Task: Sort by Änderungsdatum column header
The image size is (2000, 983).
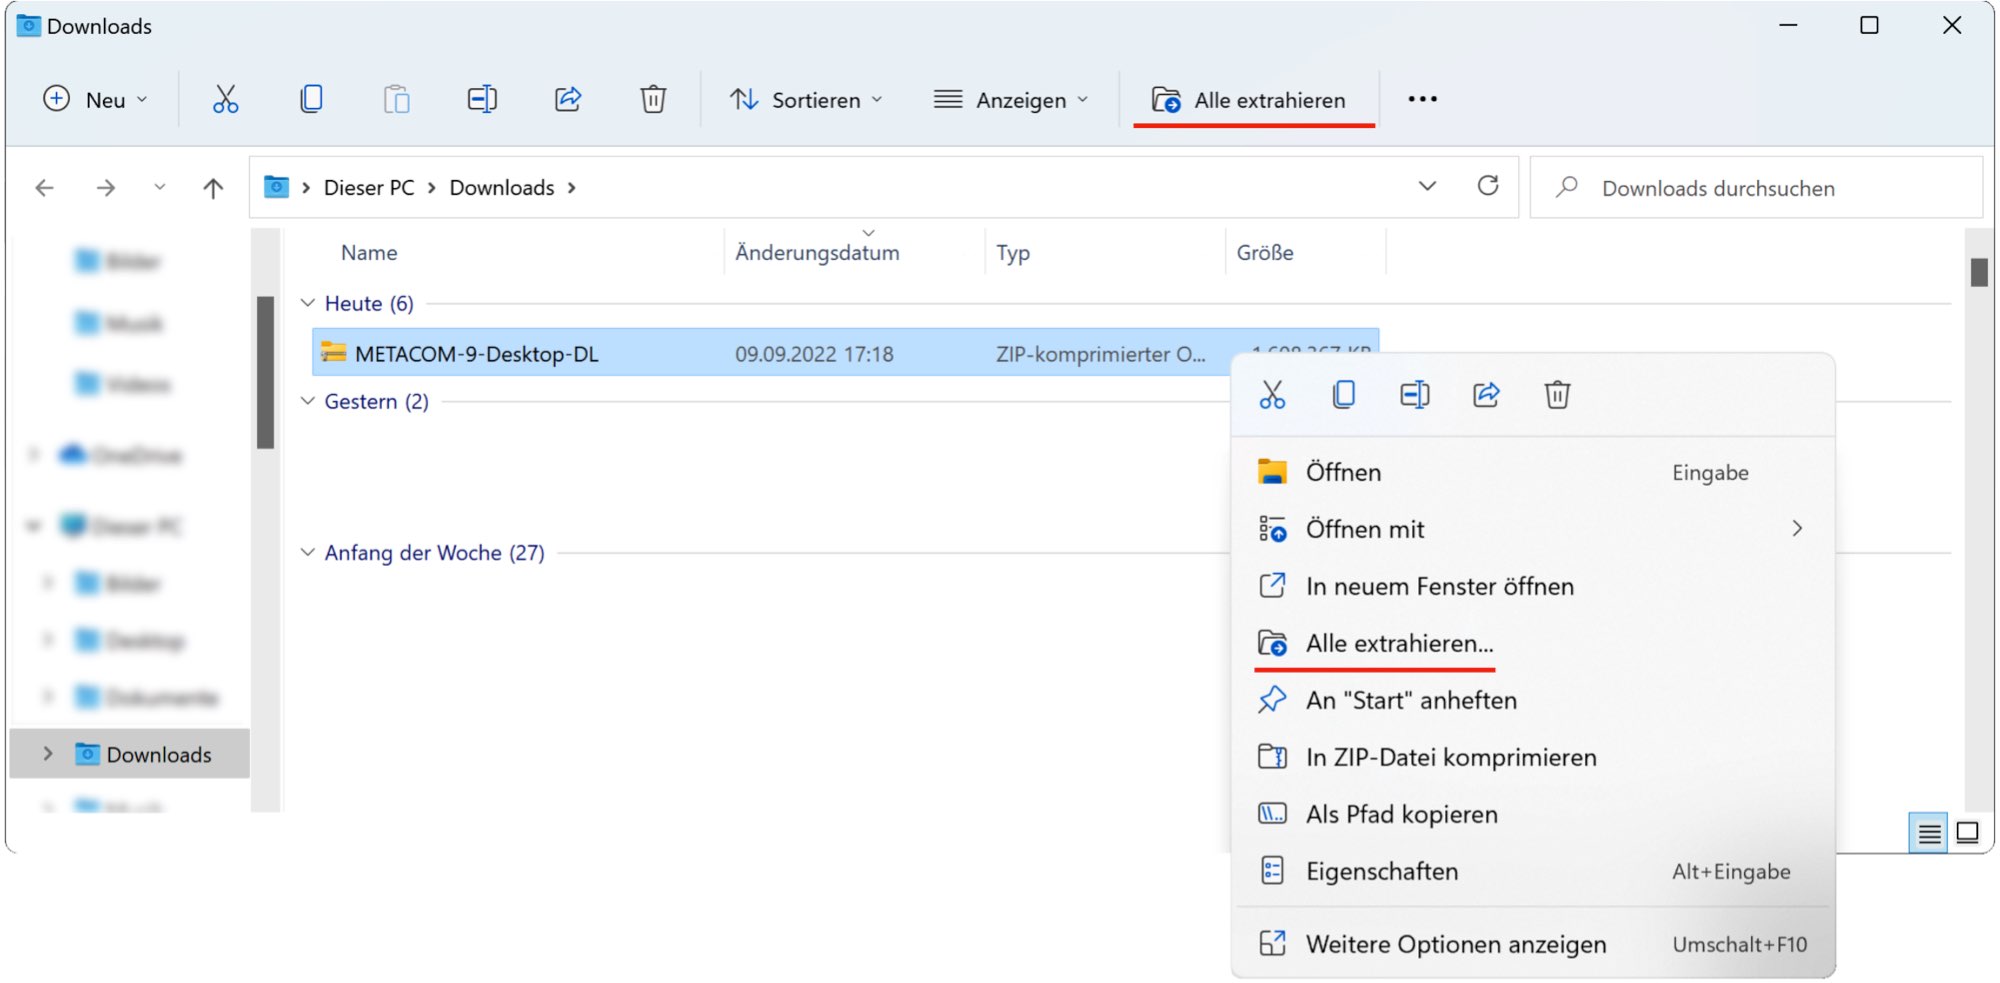Action: [817, 253]
